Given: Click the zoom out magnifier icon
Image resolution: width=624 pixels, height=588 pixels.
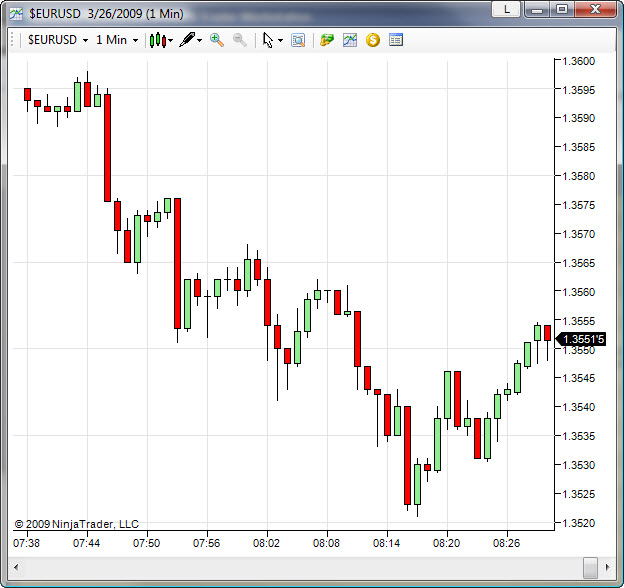Looking at the screenshot, I should click(x=240, y=40).
